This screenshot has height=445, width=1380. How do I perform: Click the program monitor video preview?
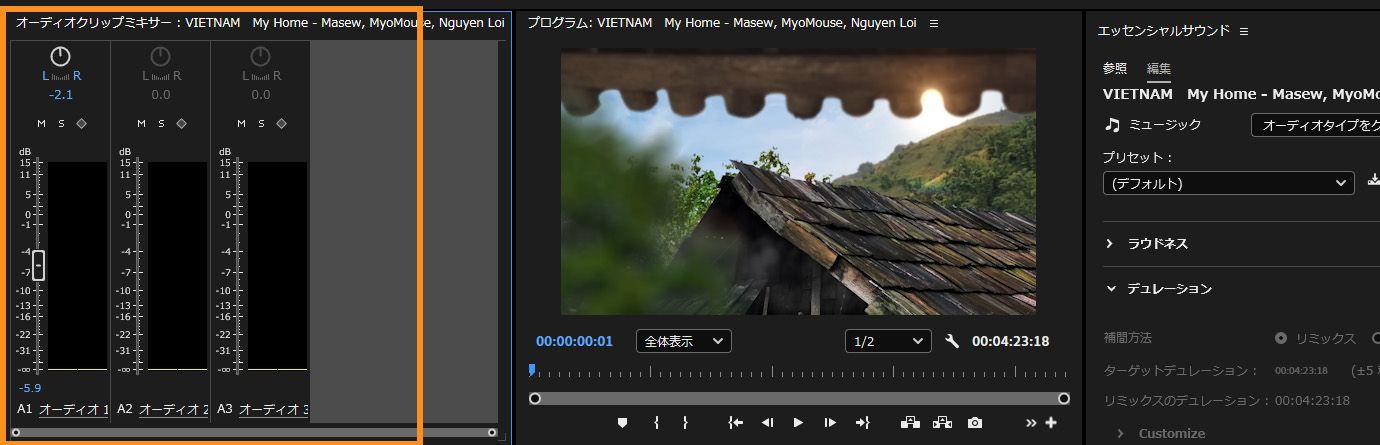click(799, 182)
